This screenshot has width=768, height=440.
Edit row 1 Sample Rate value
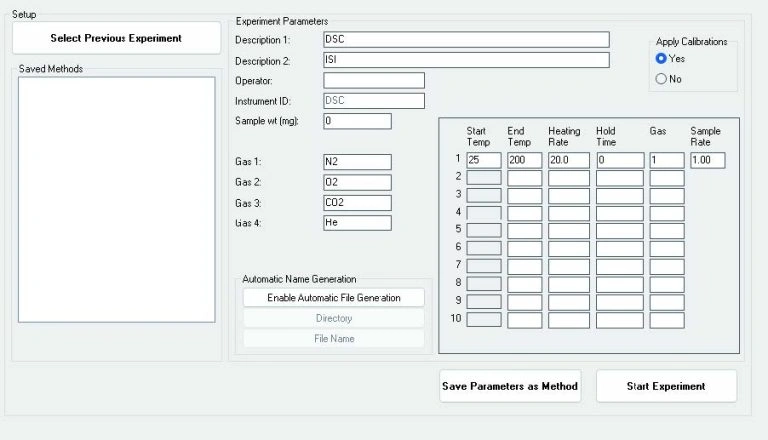(707, 160)
